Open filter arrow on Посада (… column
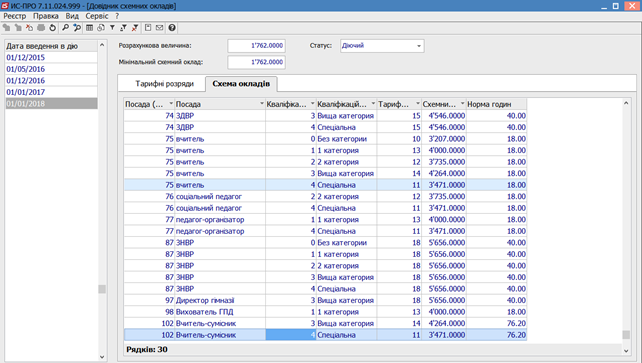The image size is (642, 363). [x=171, y=104]
